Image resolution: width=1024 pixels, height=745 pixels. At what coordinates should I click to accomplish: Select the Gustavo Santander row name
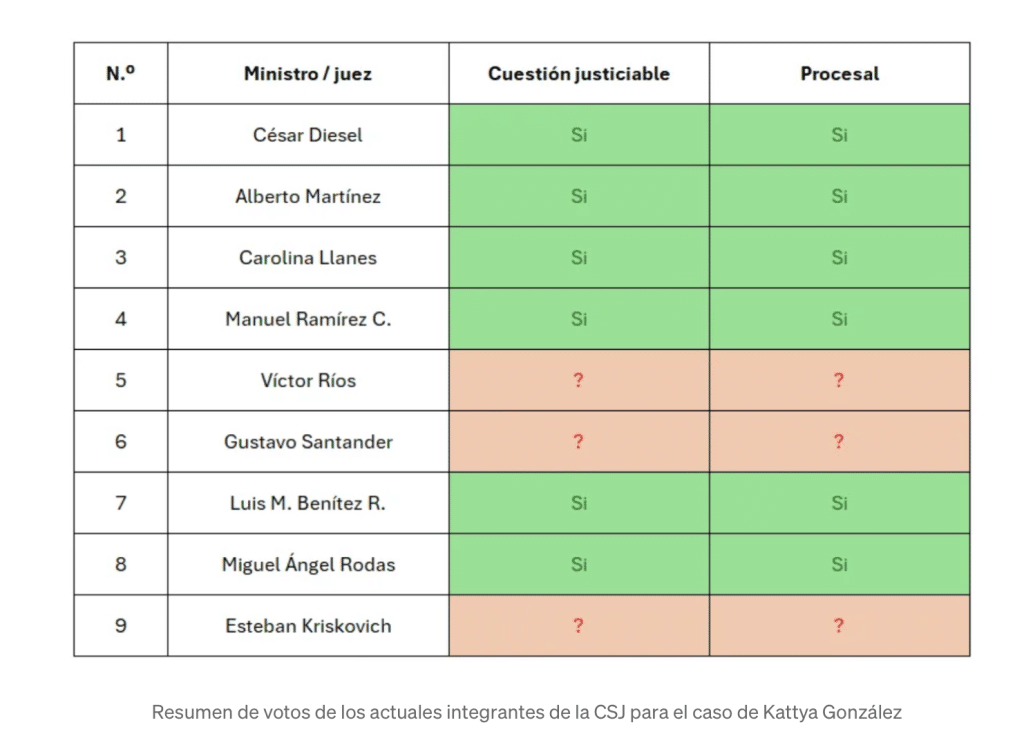(308, 442)
